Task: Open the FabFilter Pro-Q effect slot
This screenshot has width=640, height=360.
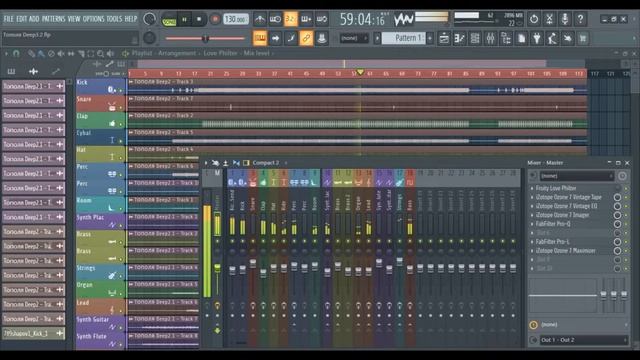Action: point(553,224)
